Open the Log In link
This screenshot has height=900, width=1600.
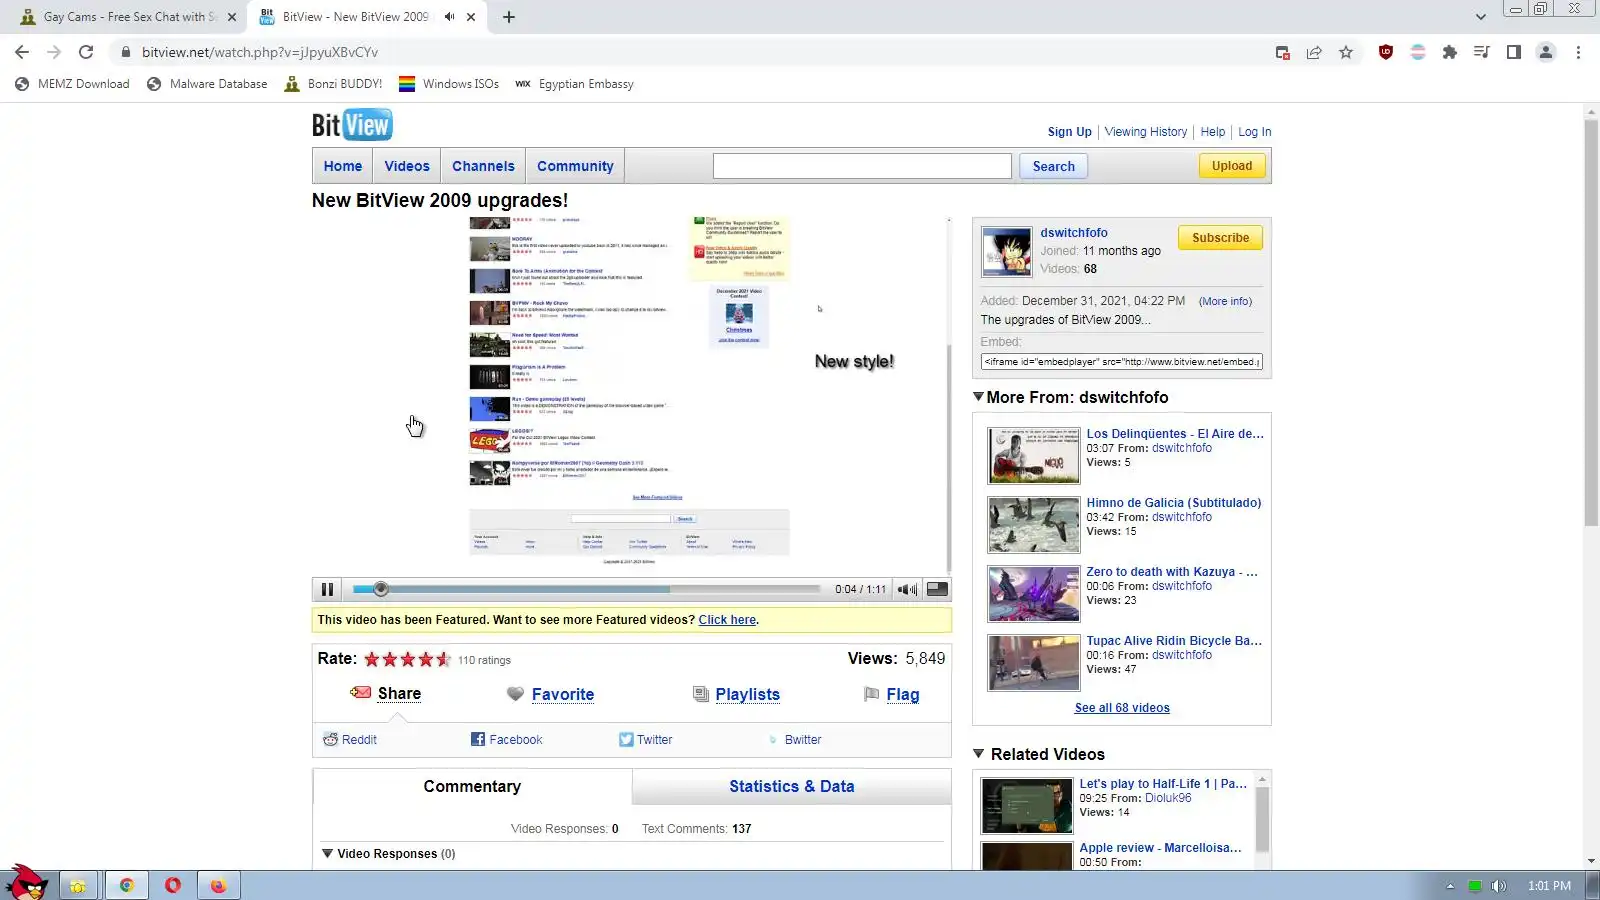(1255, 132)
